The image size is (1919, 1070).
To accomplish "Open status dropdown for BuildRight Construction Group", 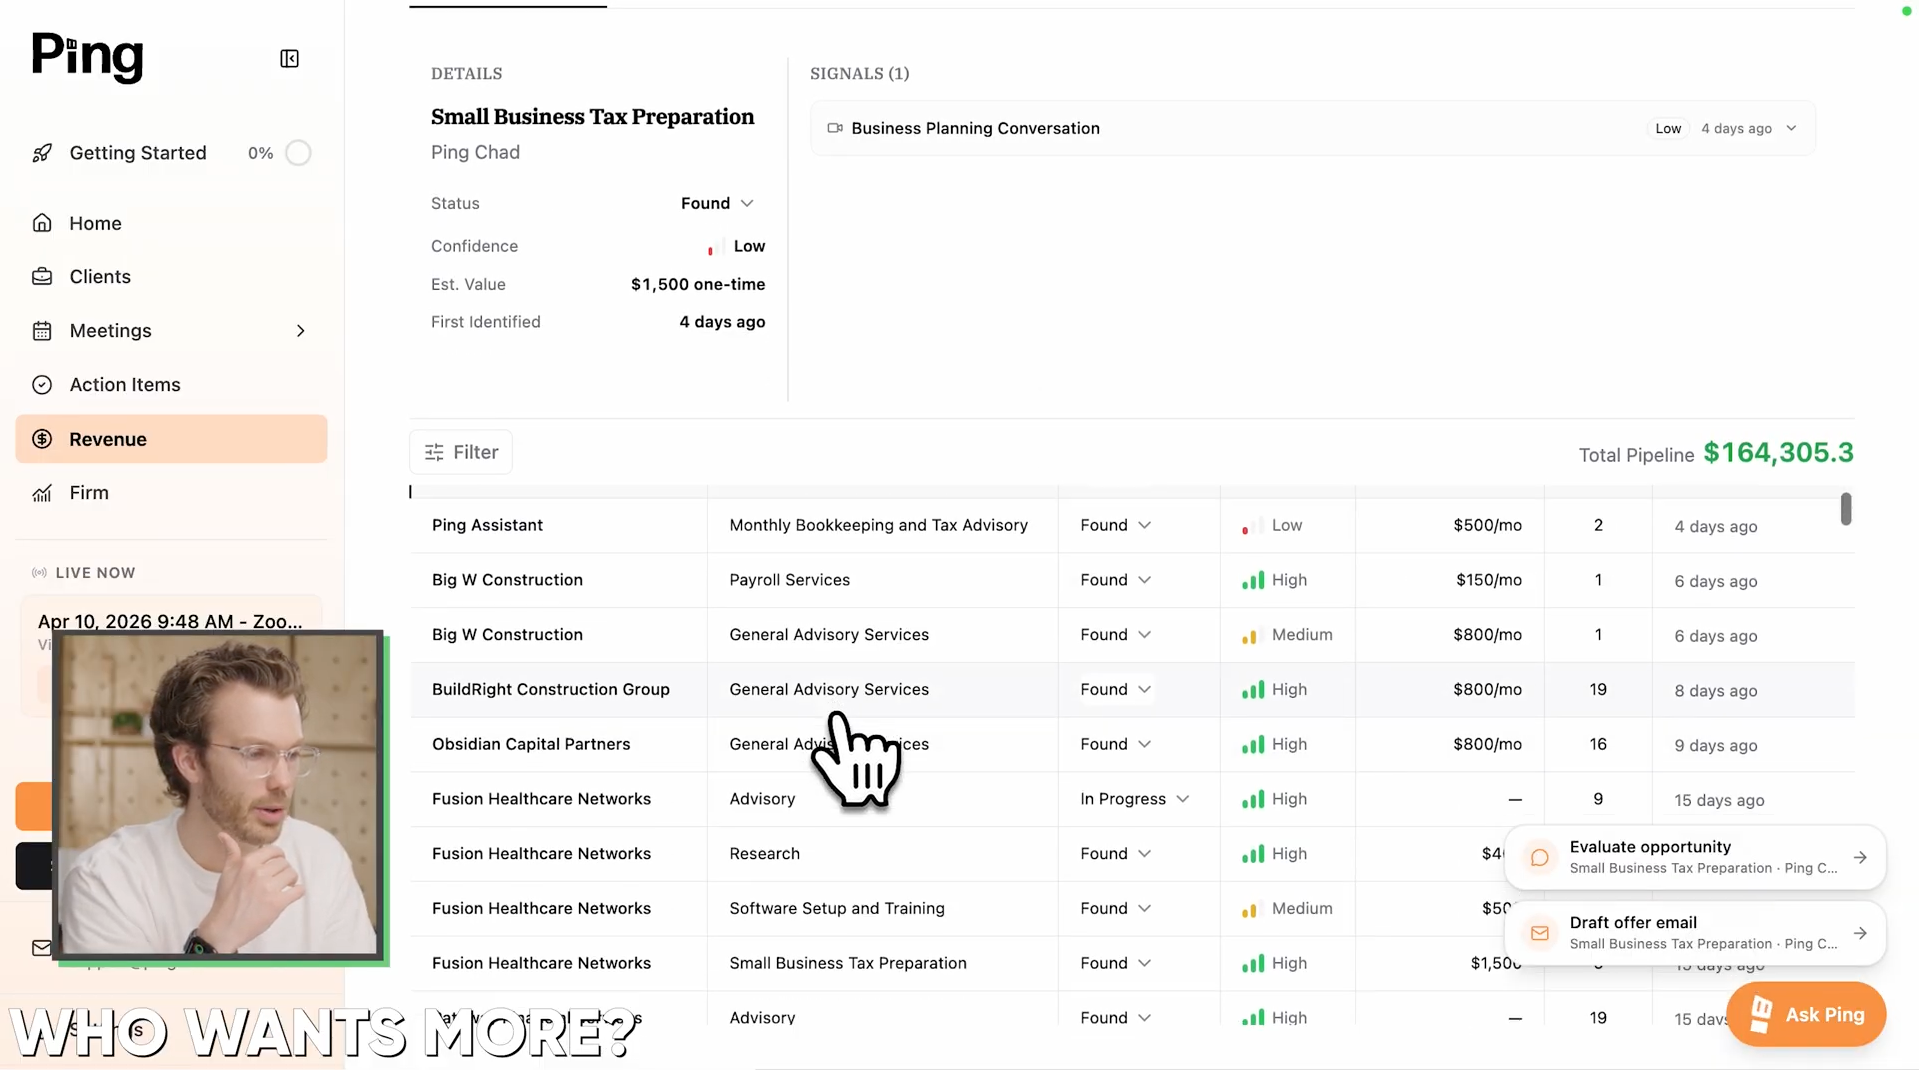I will (1115, 689).
